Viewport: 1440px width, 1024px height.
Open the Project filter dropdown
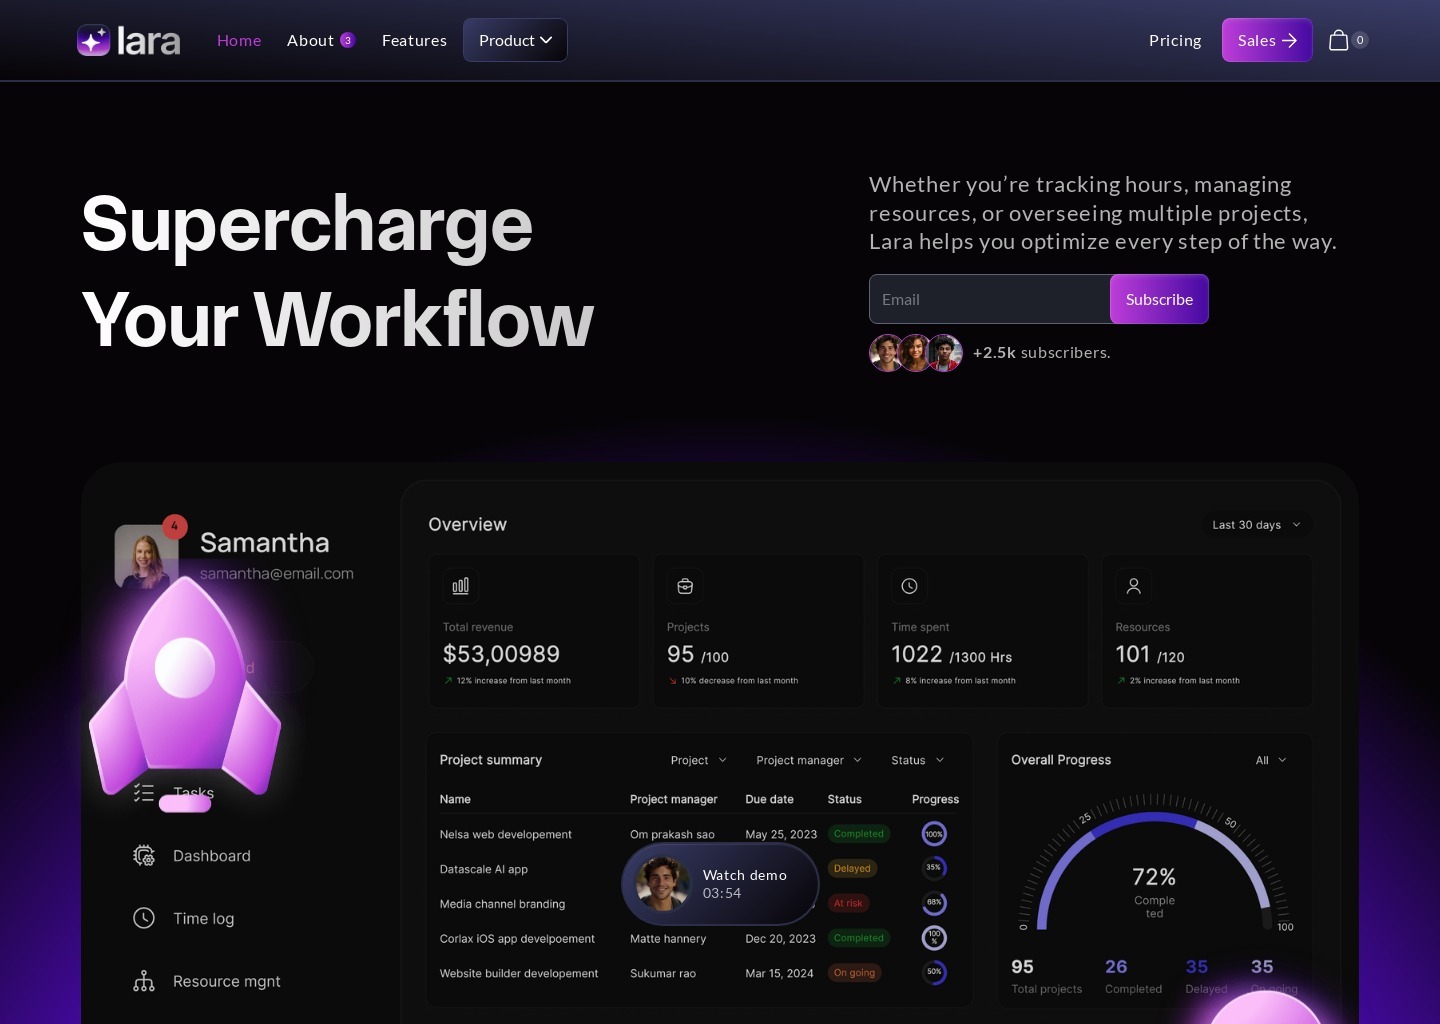point(698,760)
